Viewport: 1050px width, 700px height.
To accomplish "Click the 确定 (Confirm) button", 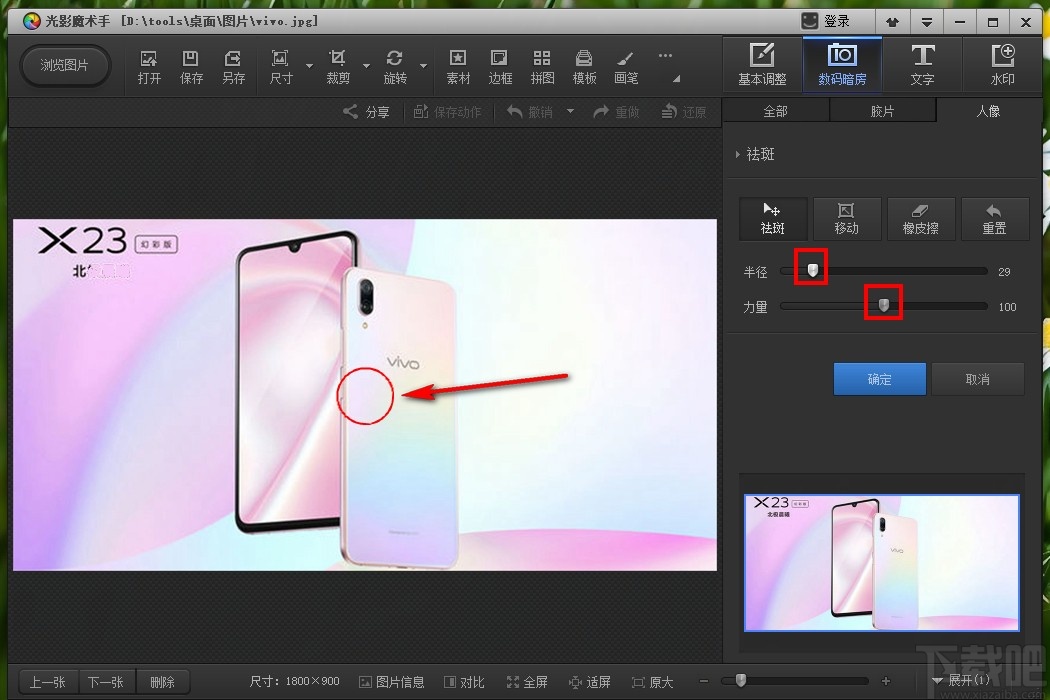I will (x=879, y=379).
